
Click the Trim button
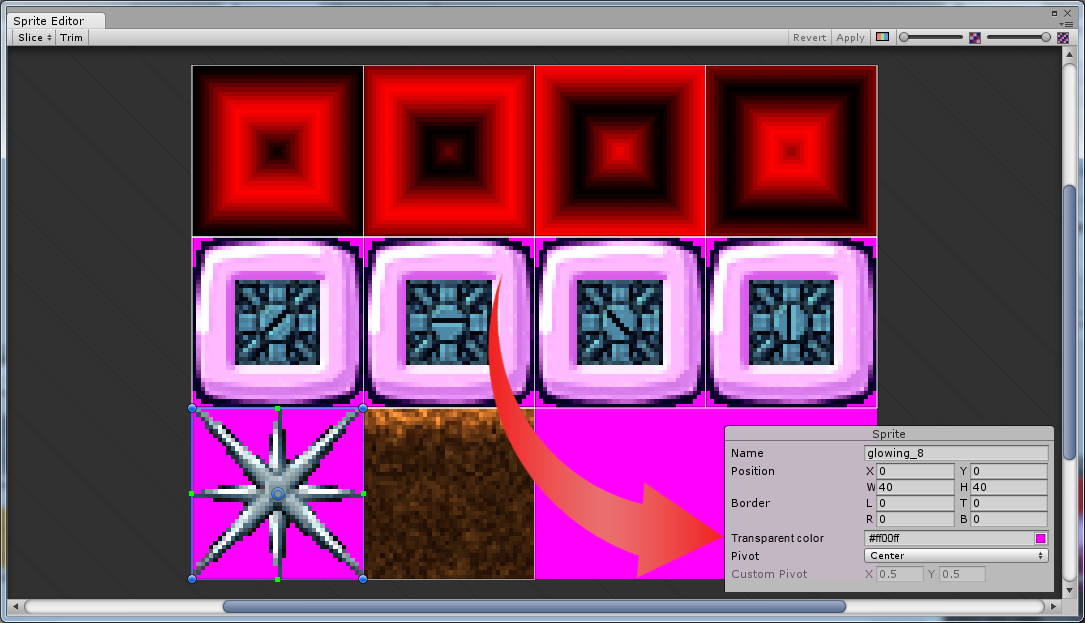[x=71, y=37]
